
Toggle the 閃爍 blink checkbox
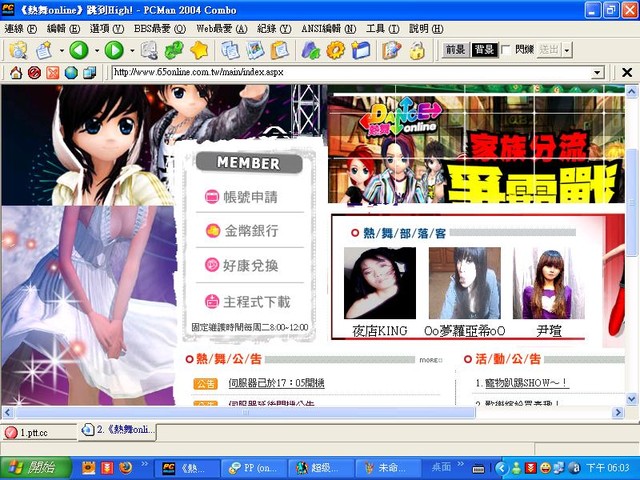coord(506,50)
